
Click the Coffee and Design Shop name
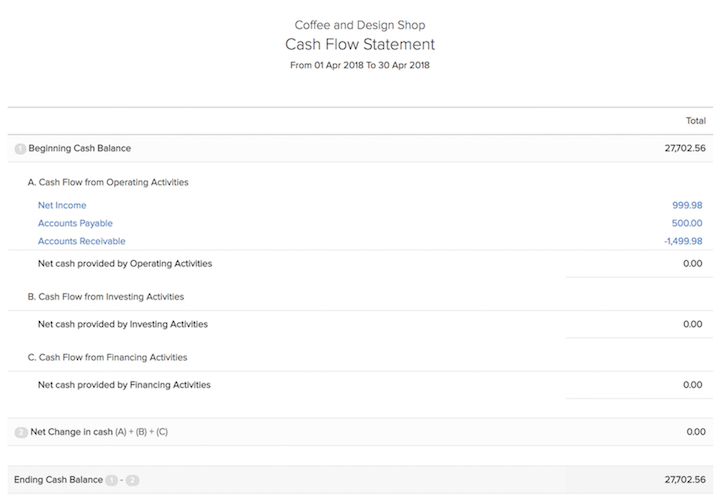pos(360,24)
